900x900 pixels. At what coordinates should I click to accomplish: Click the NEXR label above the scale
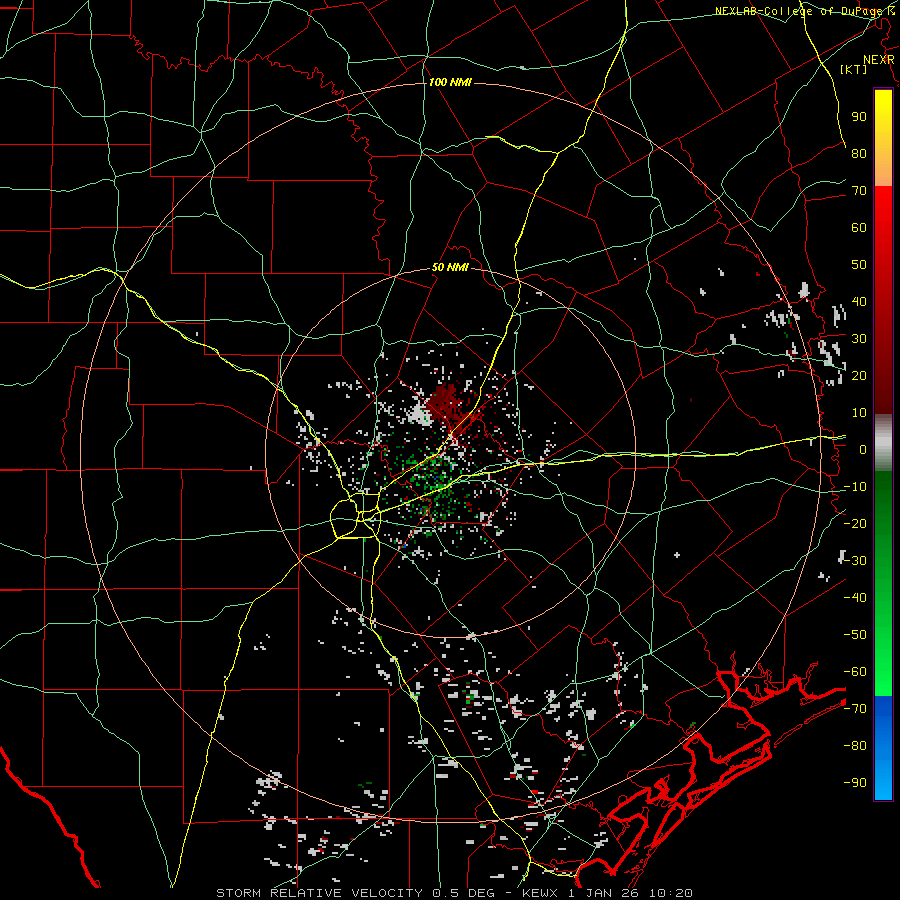[879, 60]
